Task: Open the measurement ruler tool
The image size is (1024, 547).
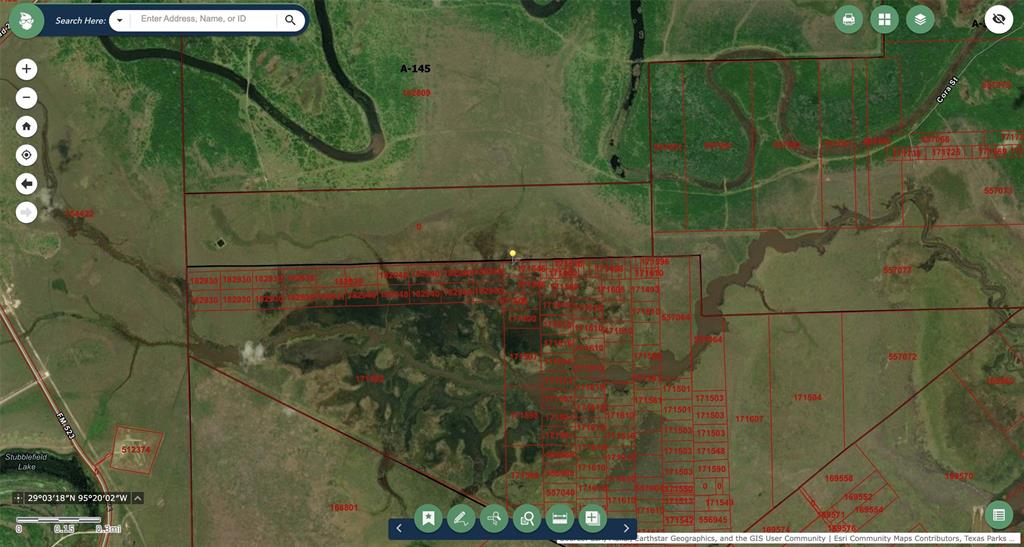Action: tap(560, 518)
